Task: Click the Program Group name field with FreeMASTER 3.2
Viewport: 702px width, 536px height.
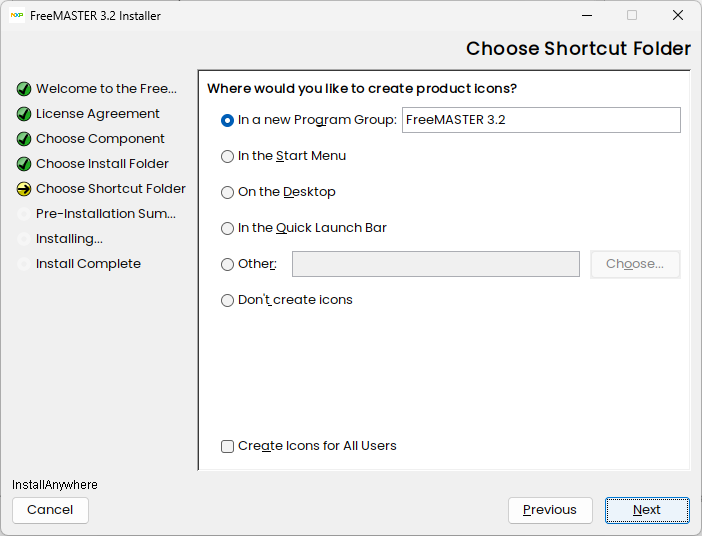Action: pyautogui.click(x=541, y=120)
